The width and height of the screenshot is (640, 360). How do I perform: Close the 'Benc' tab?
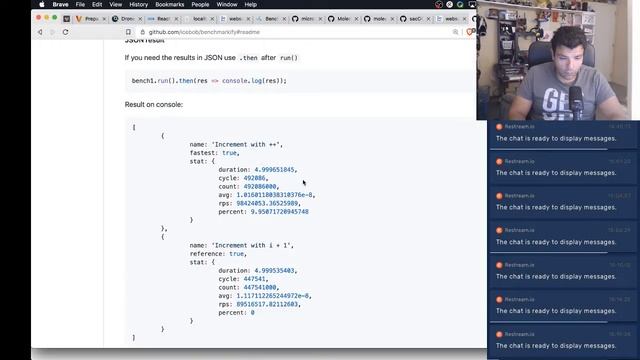[284, 19]
